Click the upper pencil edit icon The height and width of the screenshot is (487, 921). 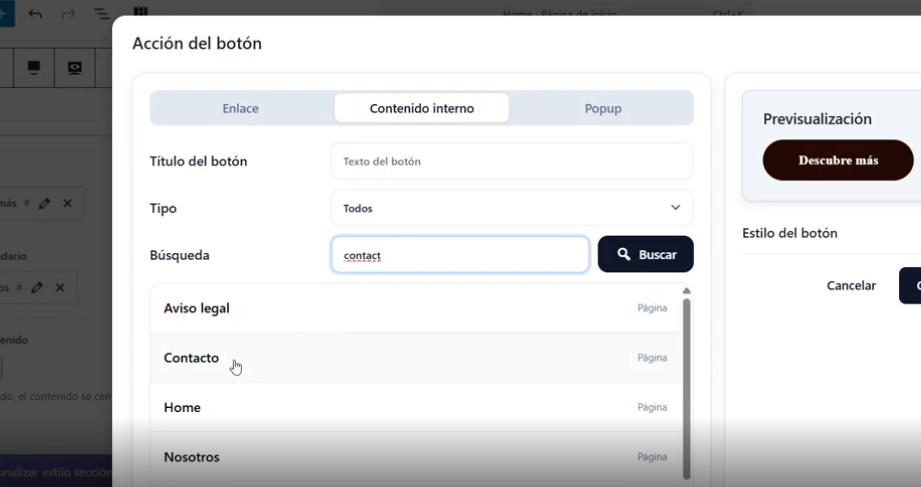coord(44,203)
